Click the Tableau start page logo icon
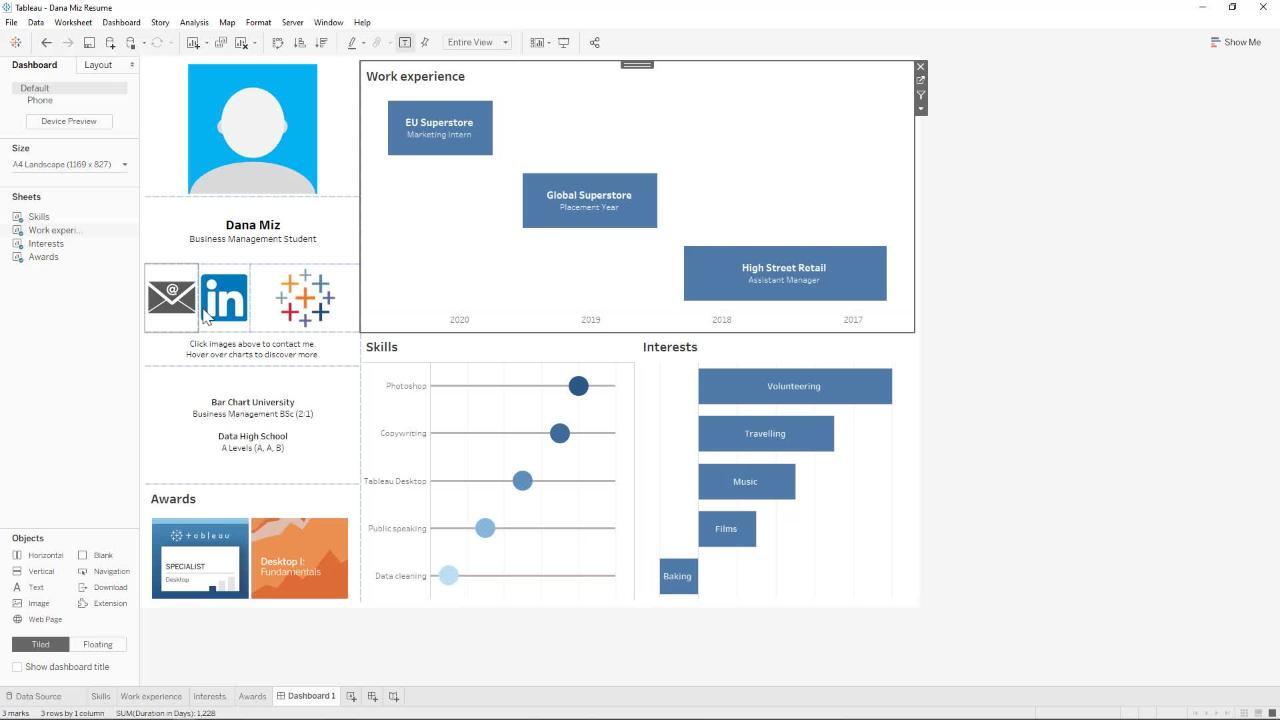 coord(15,42)
